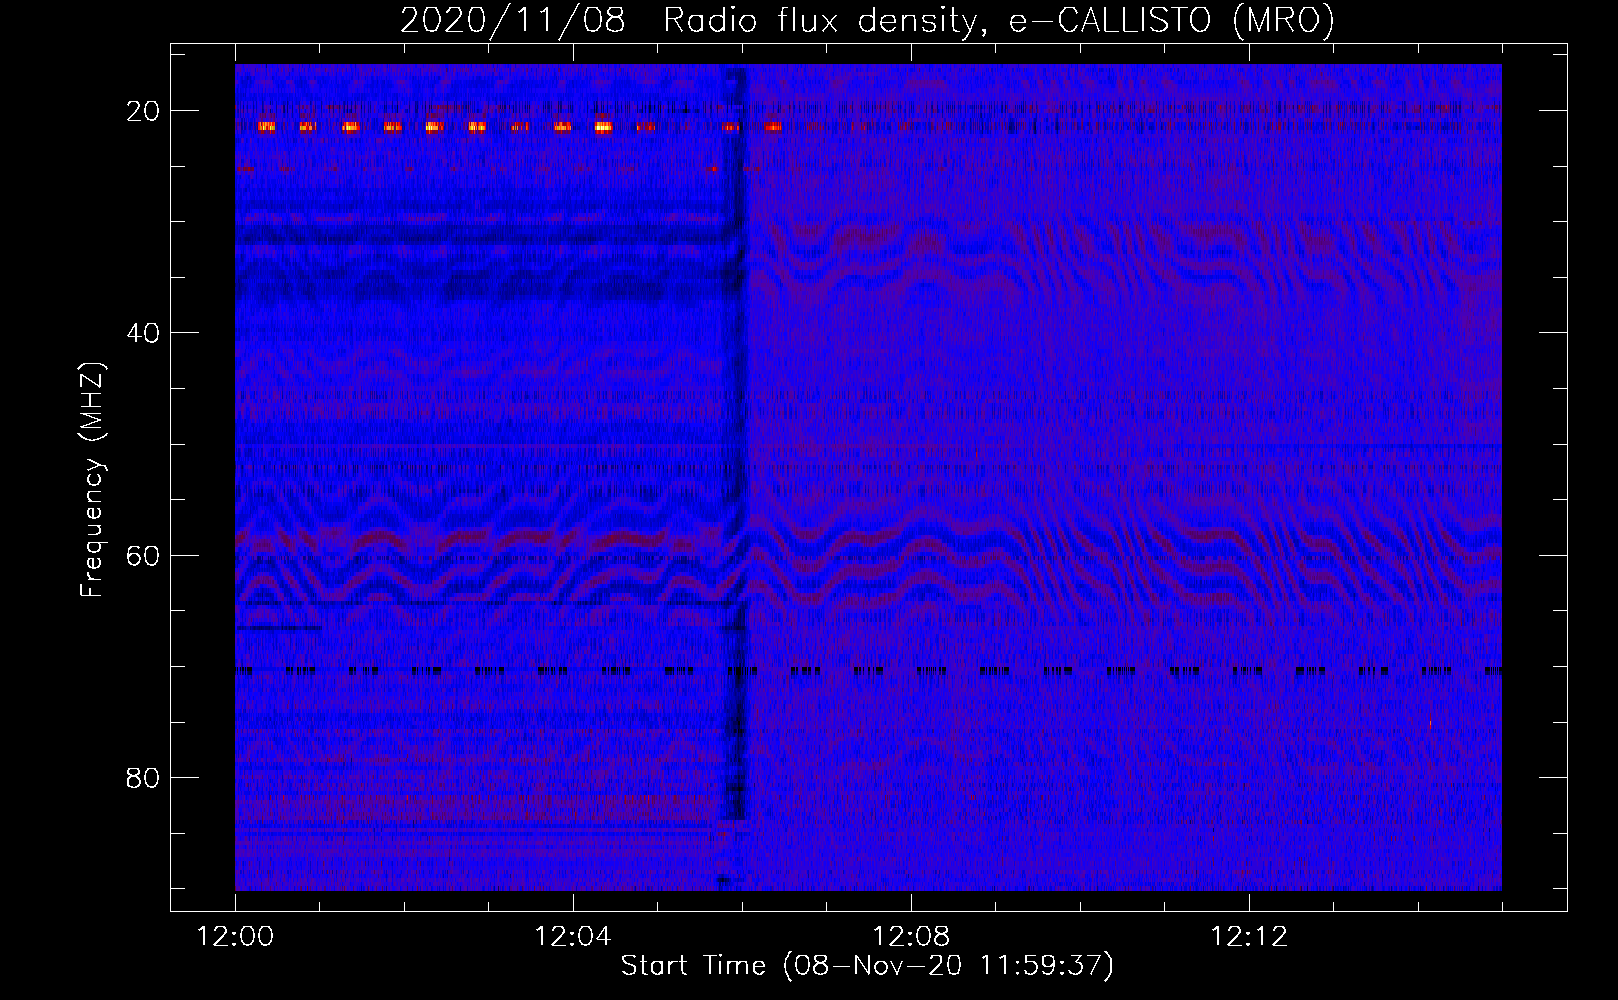Click the 60 frequency tick label
The height and width of the screenshot is (1000, 1618).
coord(143,555)
